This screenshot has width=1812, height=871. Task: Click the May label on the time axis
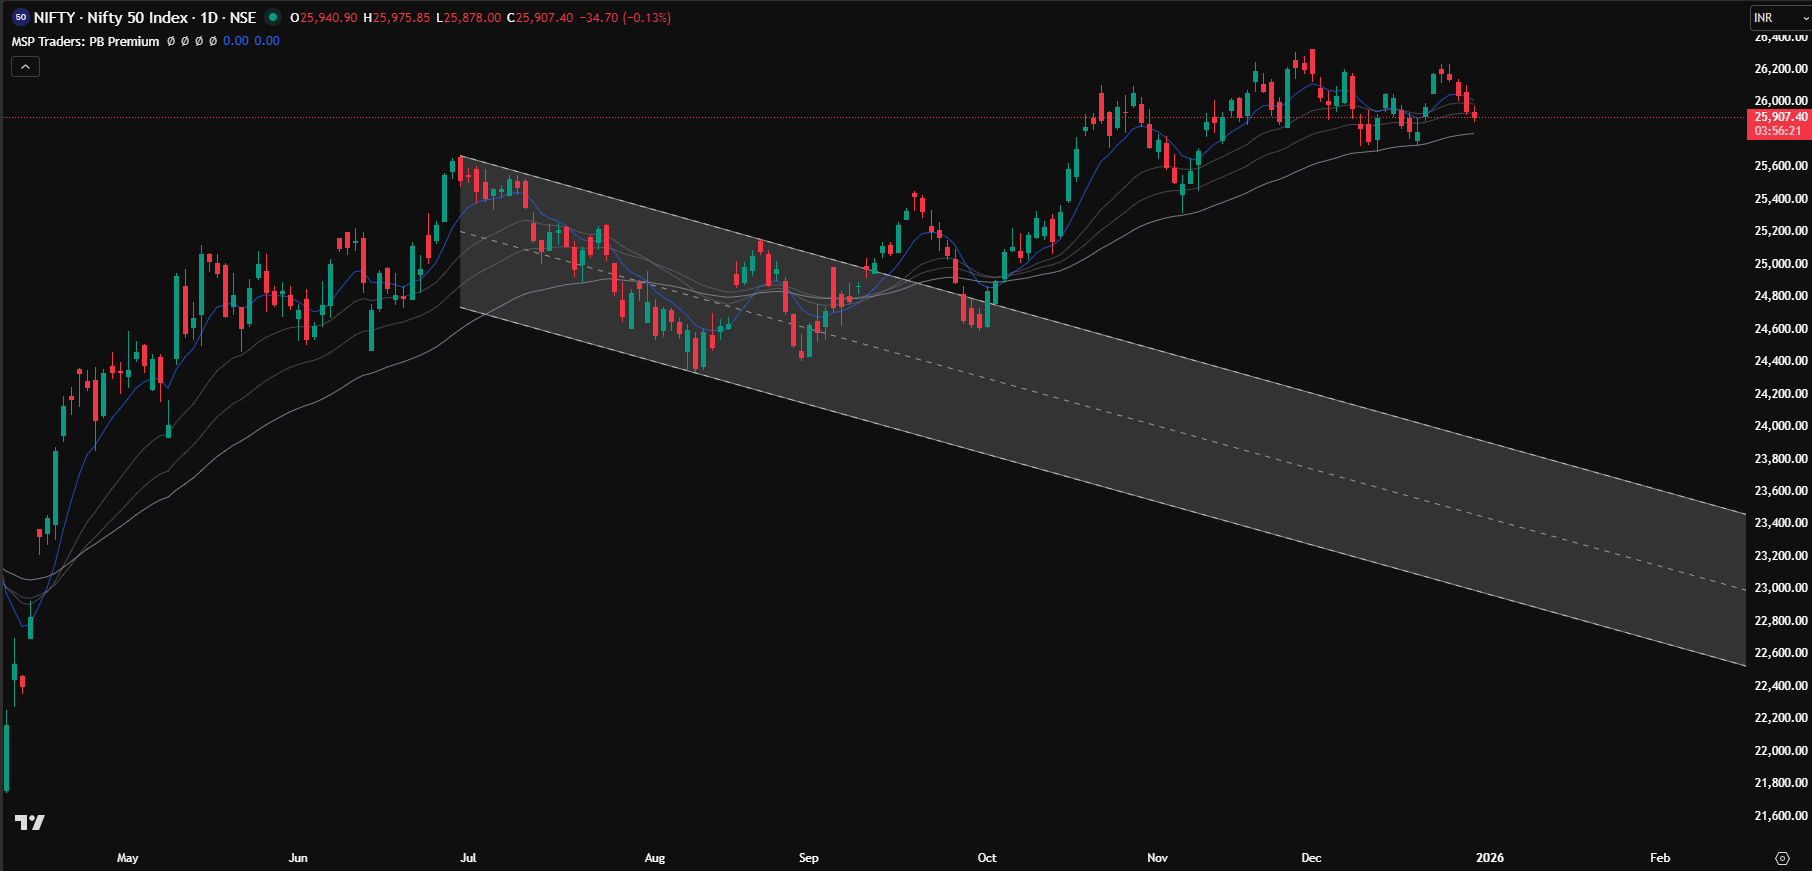pyautogui.click(x=127, y=858)
